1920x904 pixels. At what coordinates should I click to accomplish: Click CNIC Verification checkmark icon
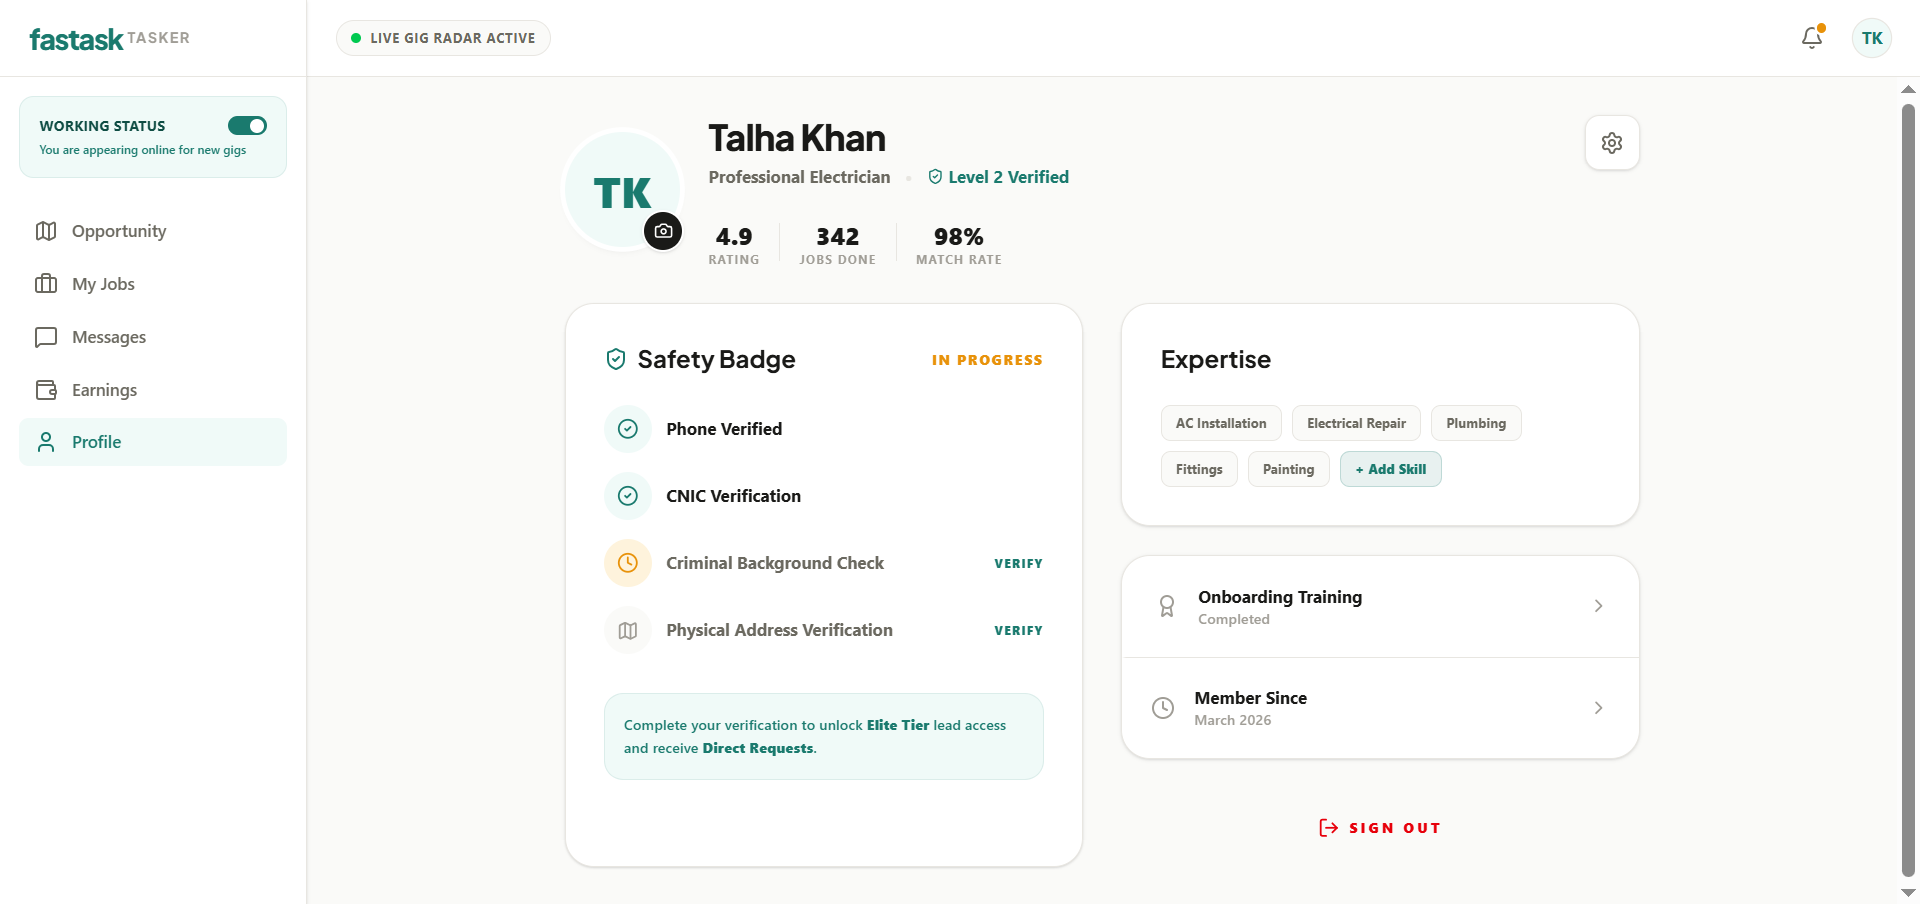(x=628, y=496)
